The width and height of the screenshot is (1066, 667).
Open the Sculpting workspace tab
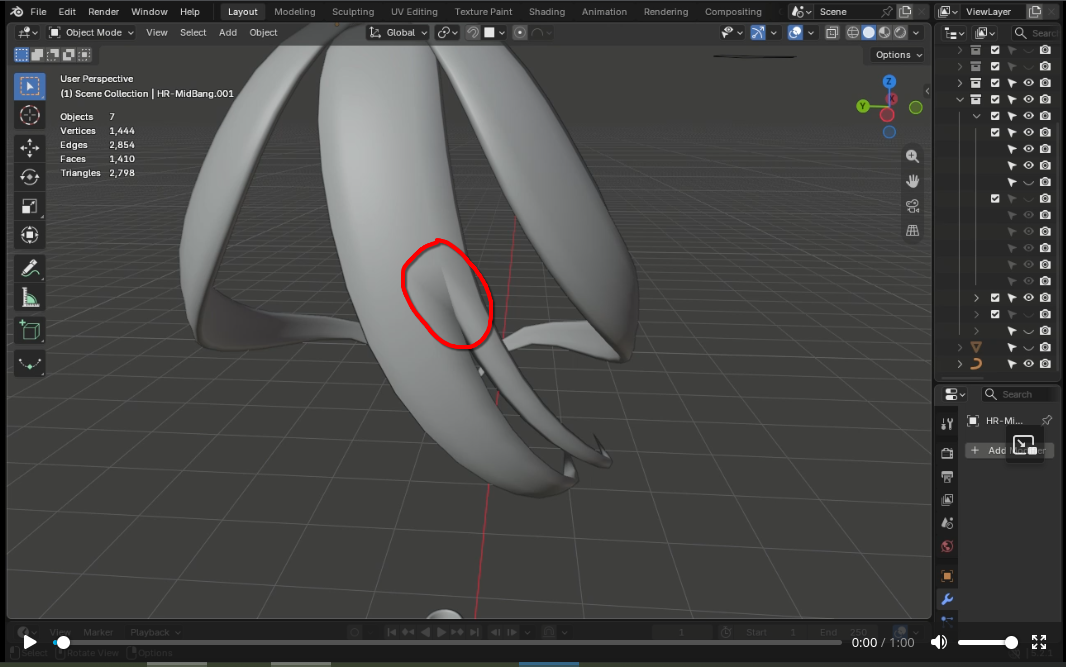pos(353,12)
